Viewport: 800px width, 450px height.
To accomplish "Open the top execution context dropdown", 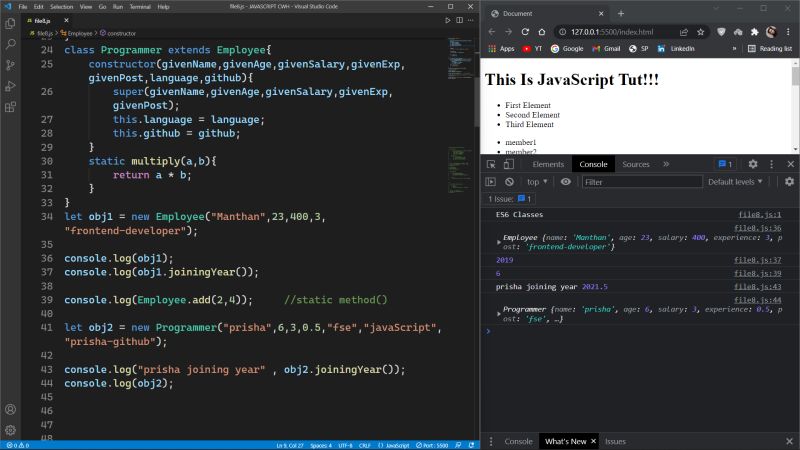I will [x=537, y=182].
